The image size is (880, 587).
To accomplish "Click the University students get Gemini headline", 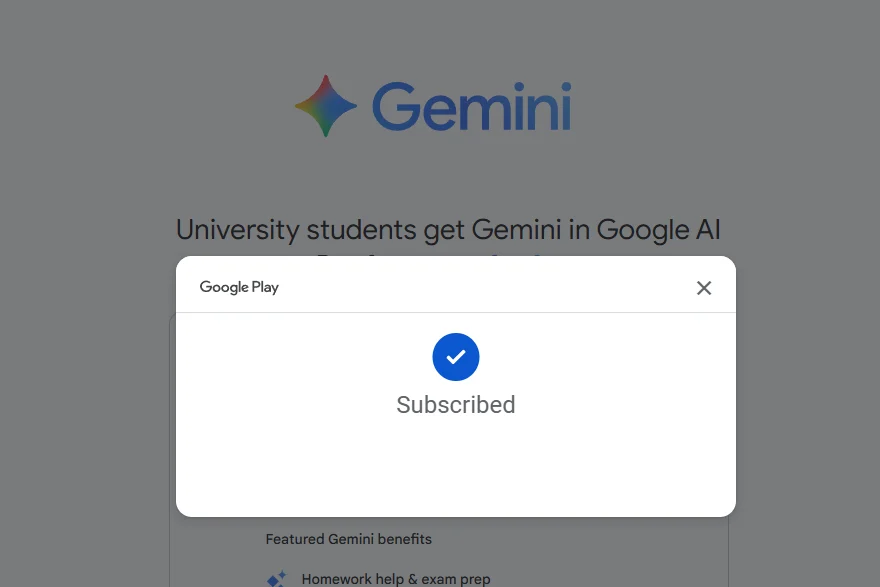I will pyautogui.click(x=448, y=229).
